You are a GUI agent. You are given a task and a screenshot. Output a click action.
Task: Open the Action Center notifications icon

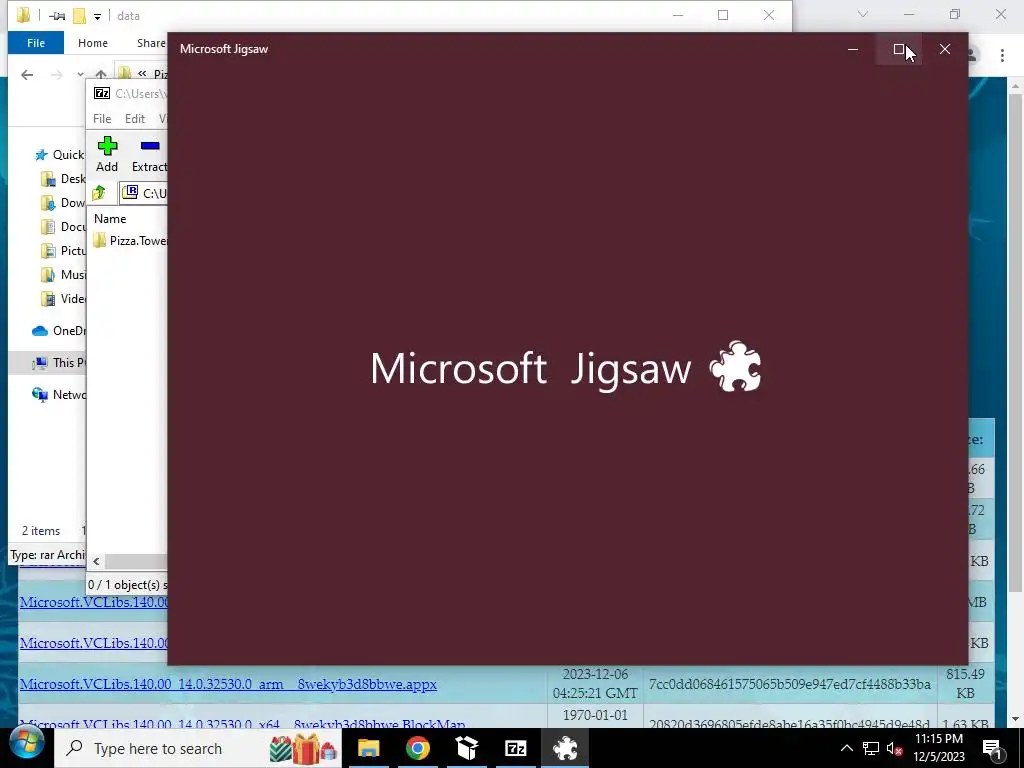point(992,748)
